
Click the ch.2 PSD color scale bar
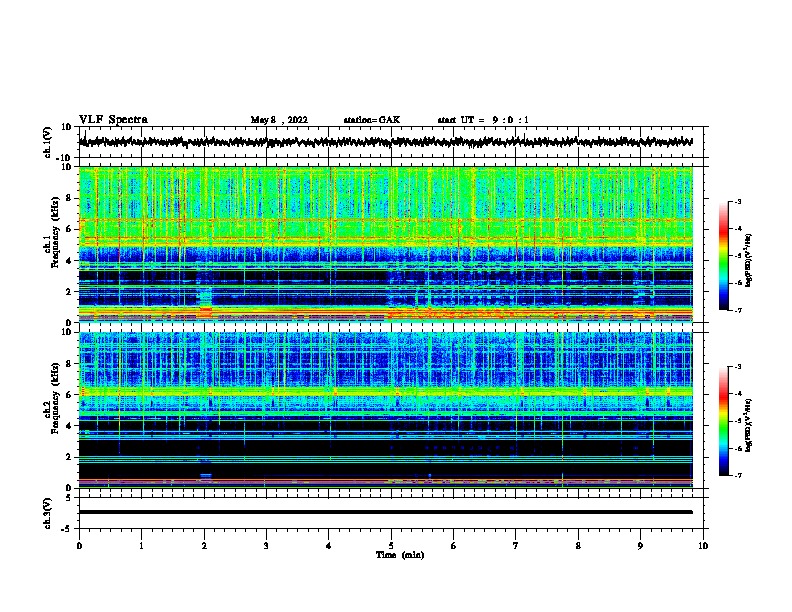pyautogui.click(x=724, y=421)
